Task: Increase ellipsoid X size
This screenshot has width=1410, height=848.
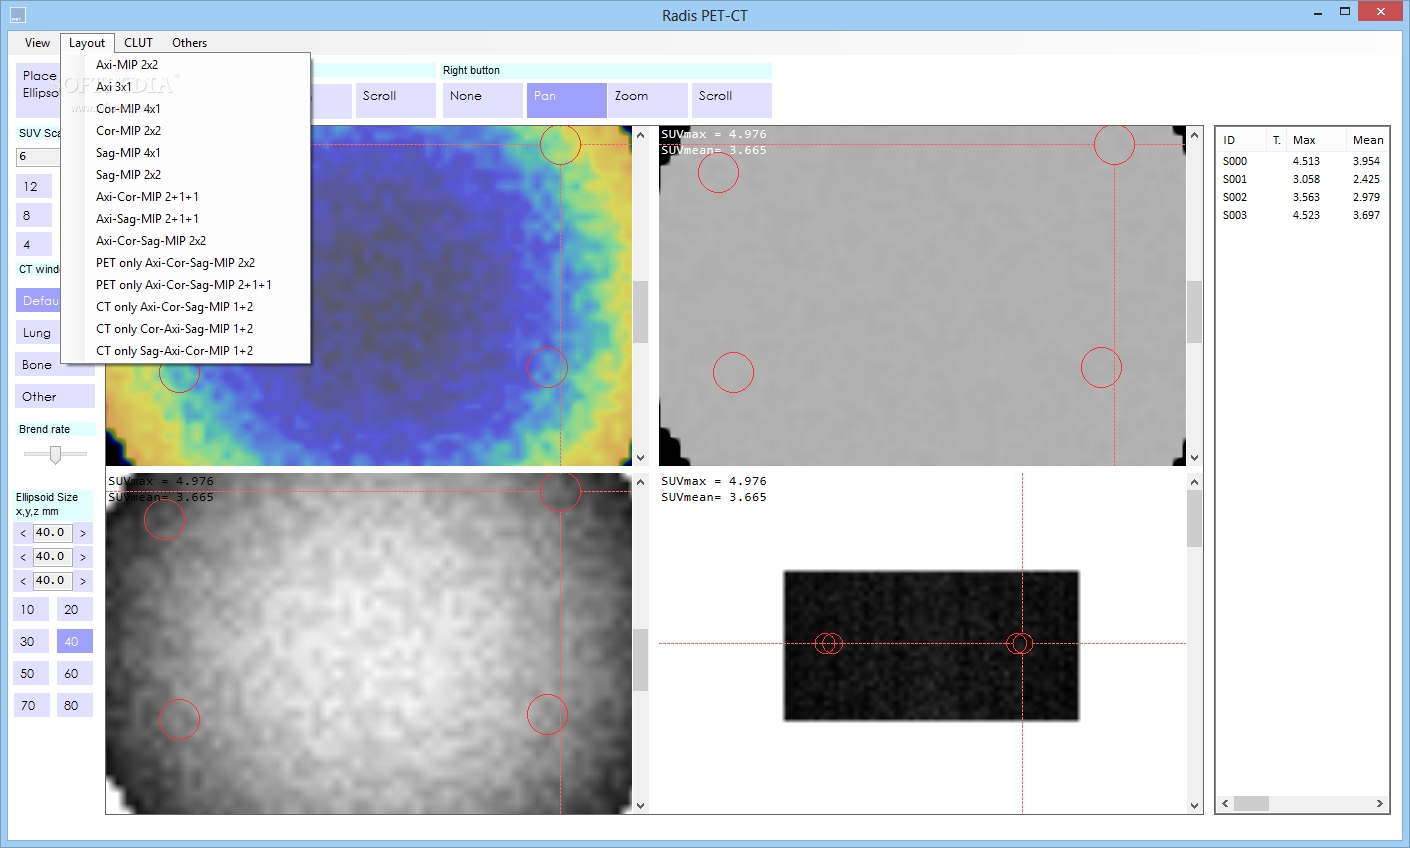Action: 83,533
